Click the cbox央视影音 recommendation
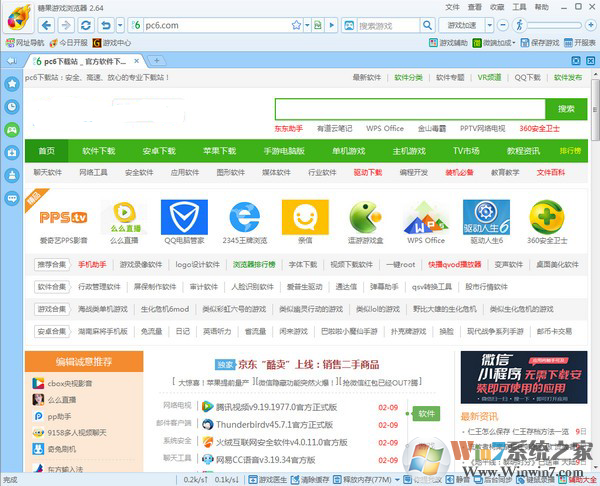 click(70, 383)
